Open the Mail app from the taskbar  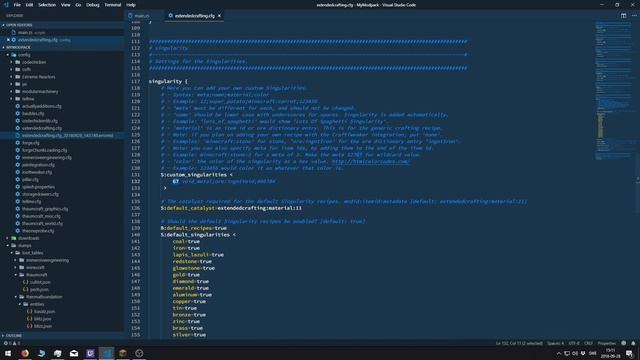pyautogui.click(x=74, y=353)
